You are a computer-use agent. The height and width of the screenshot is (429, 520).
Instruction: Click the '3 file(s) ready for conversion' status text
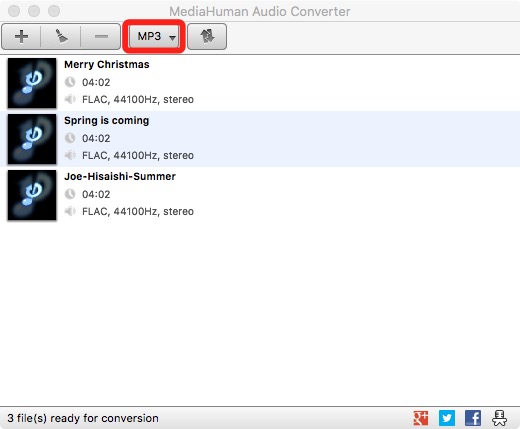[x=83, y=418]
